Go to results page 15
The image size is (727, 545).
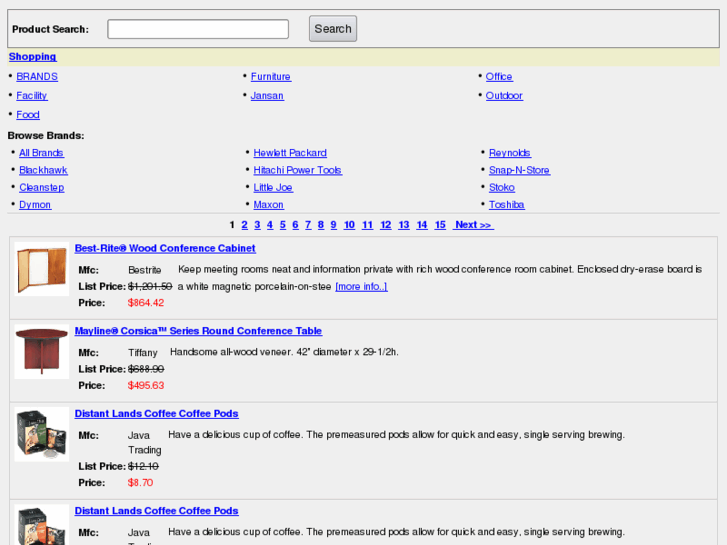click(x=440, y=225)
